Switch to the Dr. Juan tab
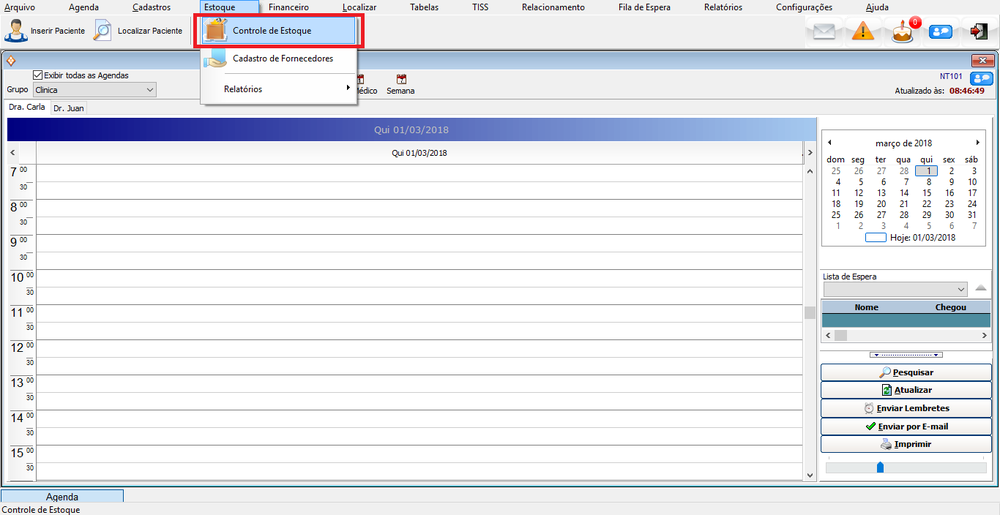 [68, 108]
